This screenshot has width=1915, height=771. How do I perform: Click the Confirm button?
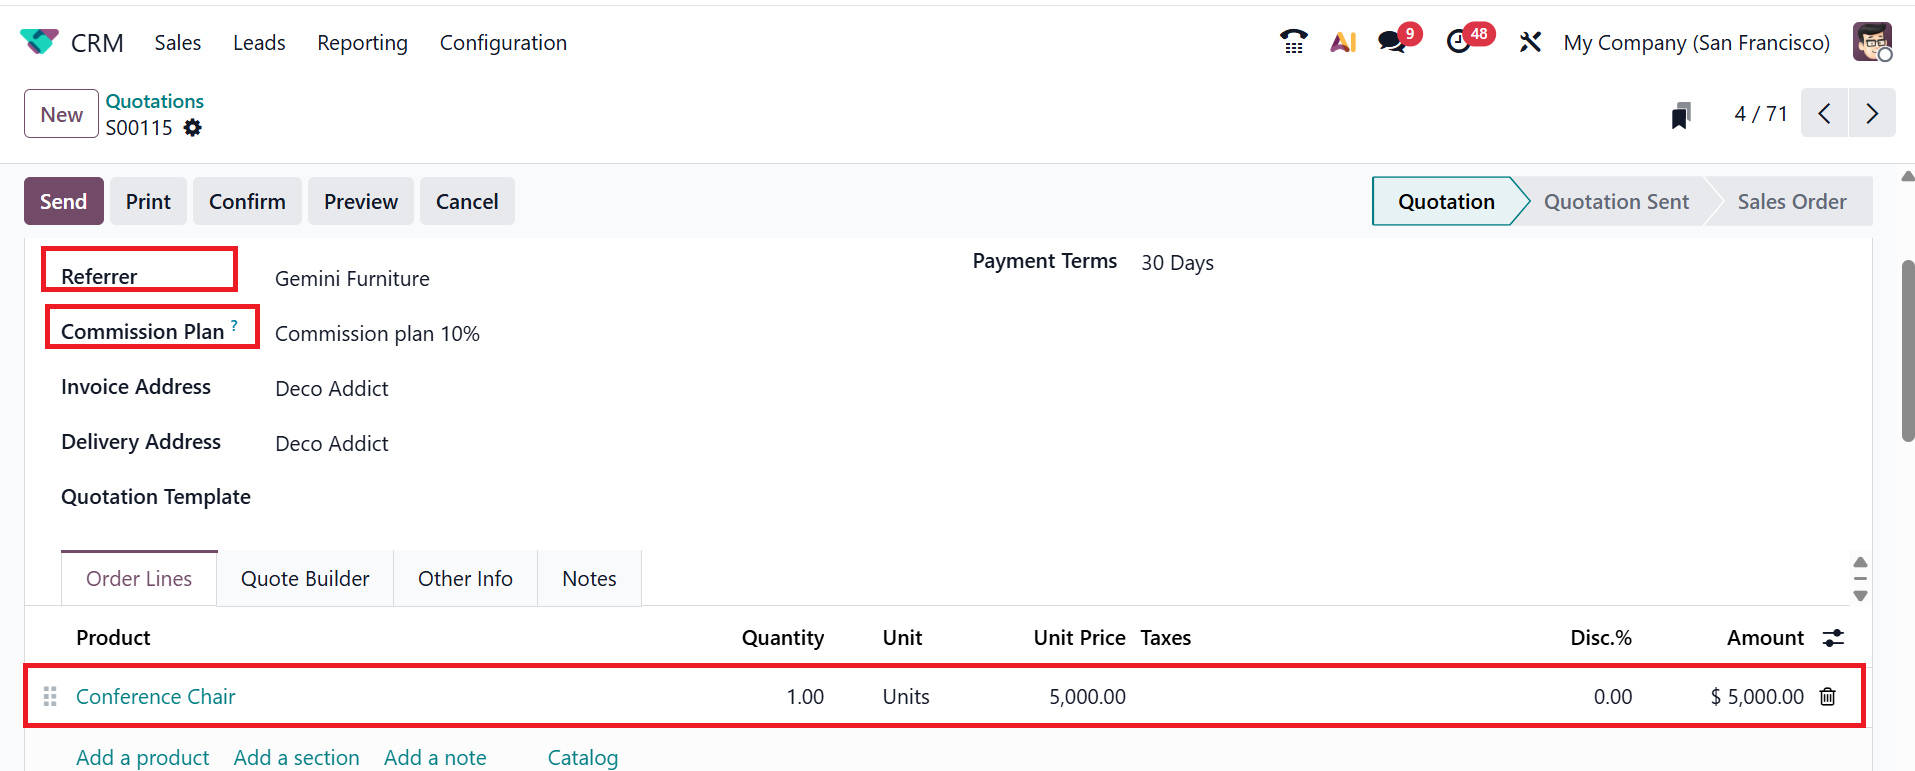[x=247, y=202]
